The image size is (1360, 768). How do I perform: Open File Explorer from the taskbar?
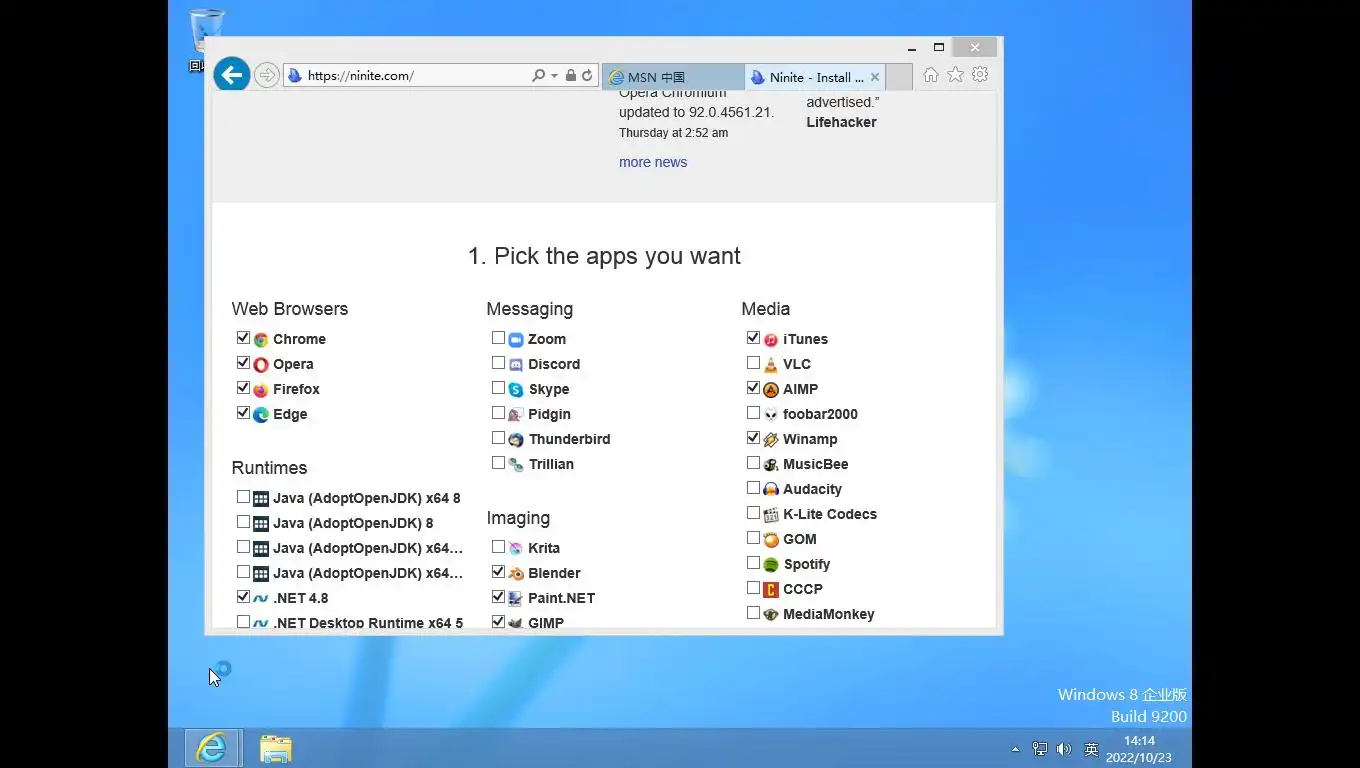(x=276, y=748)
